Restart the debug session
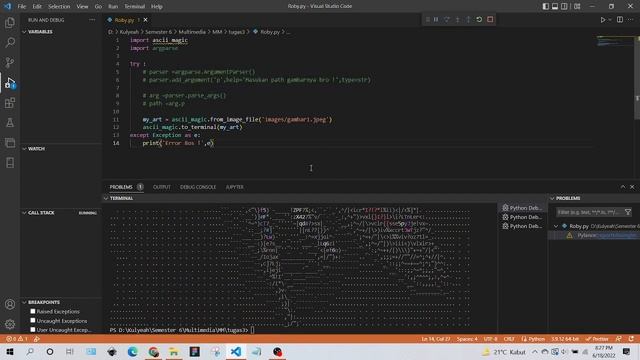This screenshot has width=640, height=360. coord(479,20)
